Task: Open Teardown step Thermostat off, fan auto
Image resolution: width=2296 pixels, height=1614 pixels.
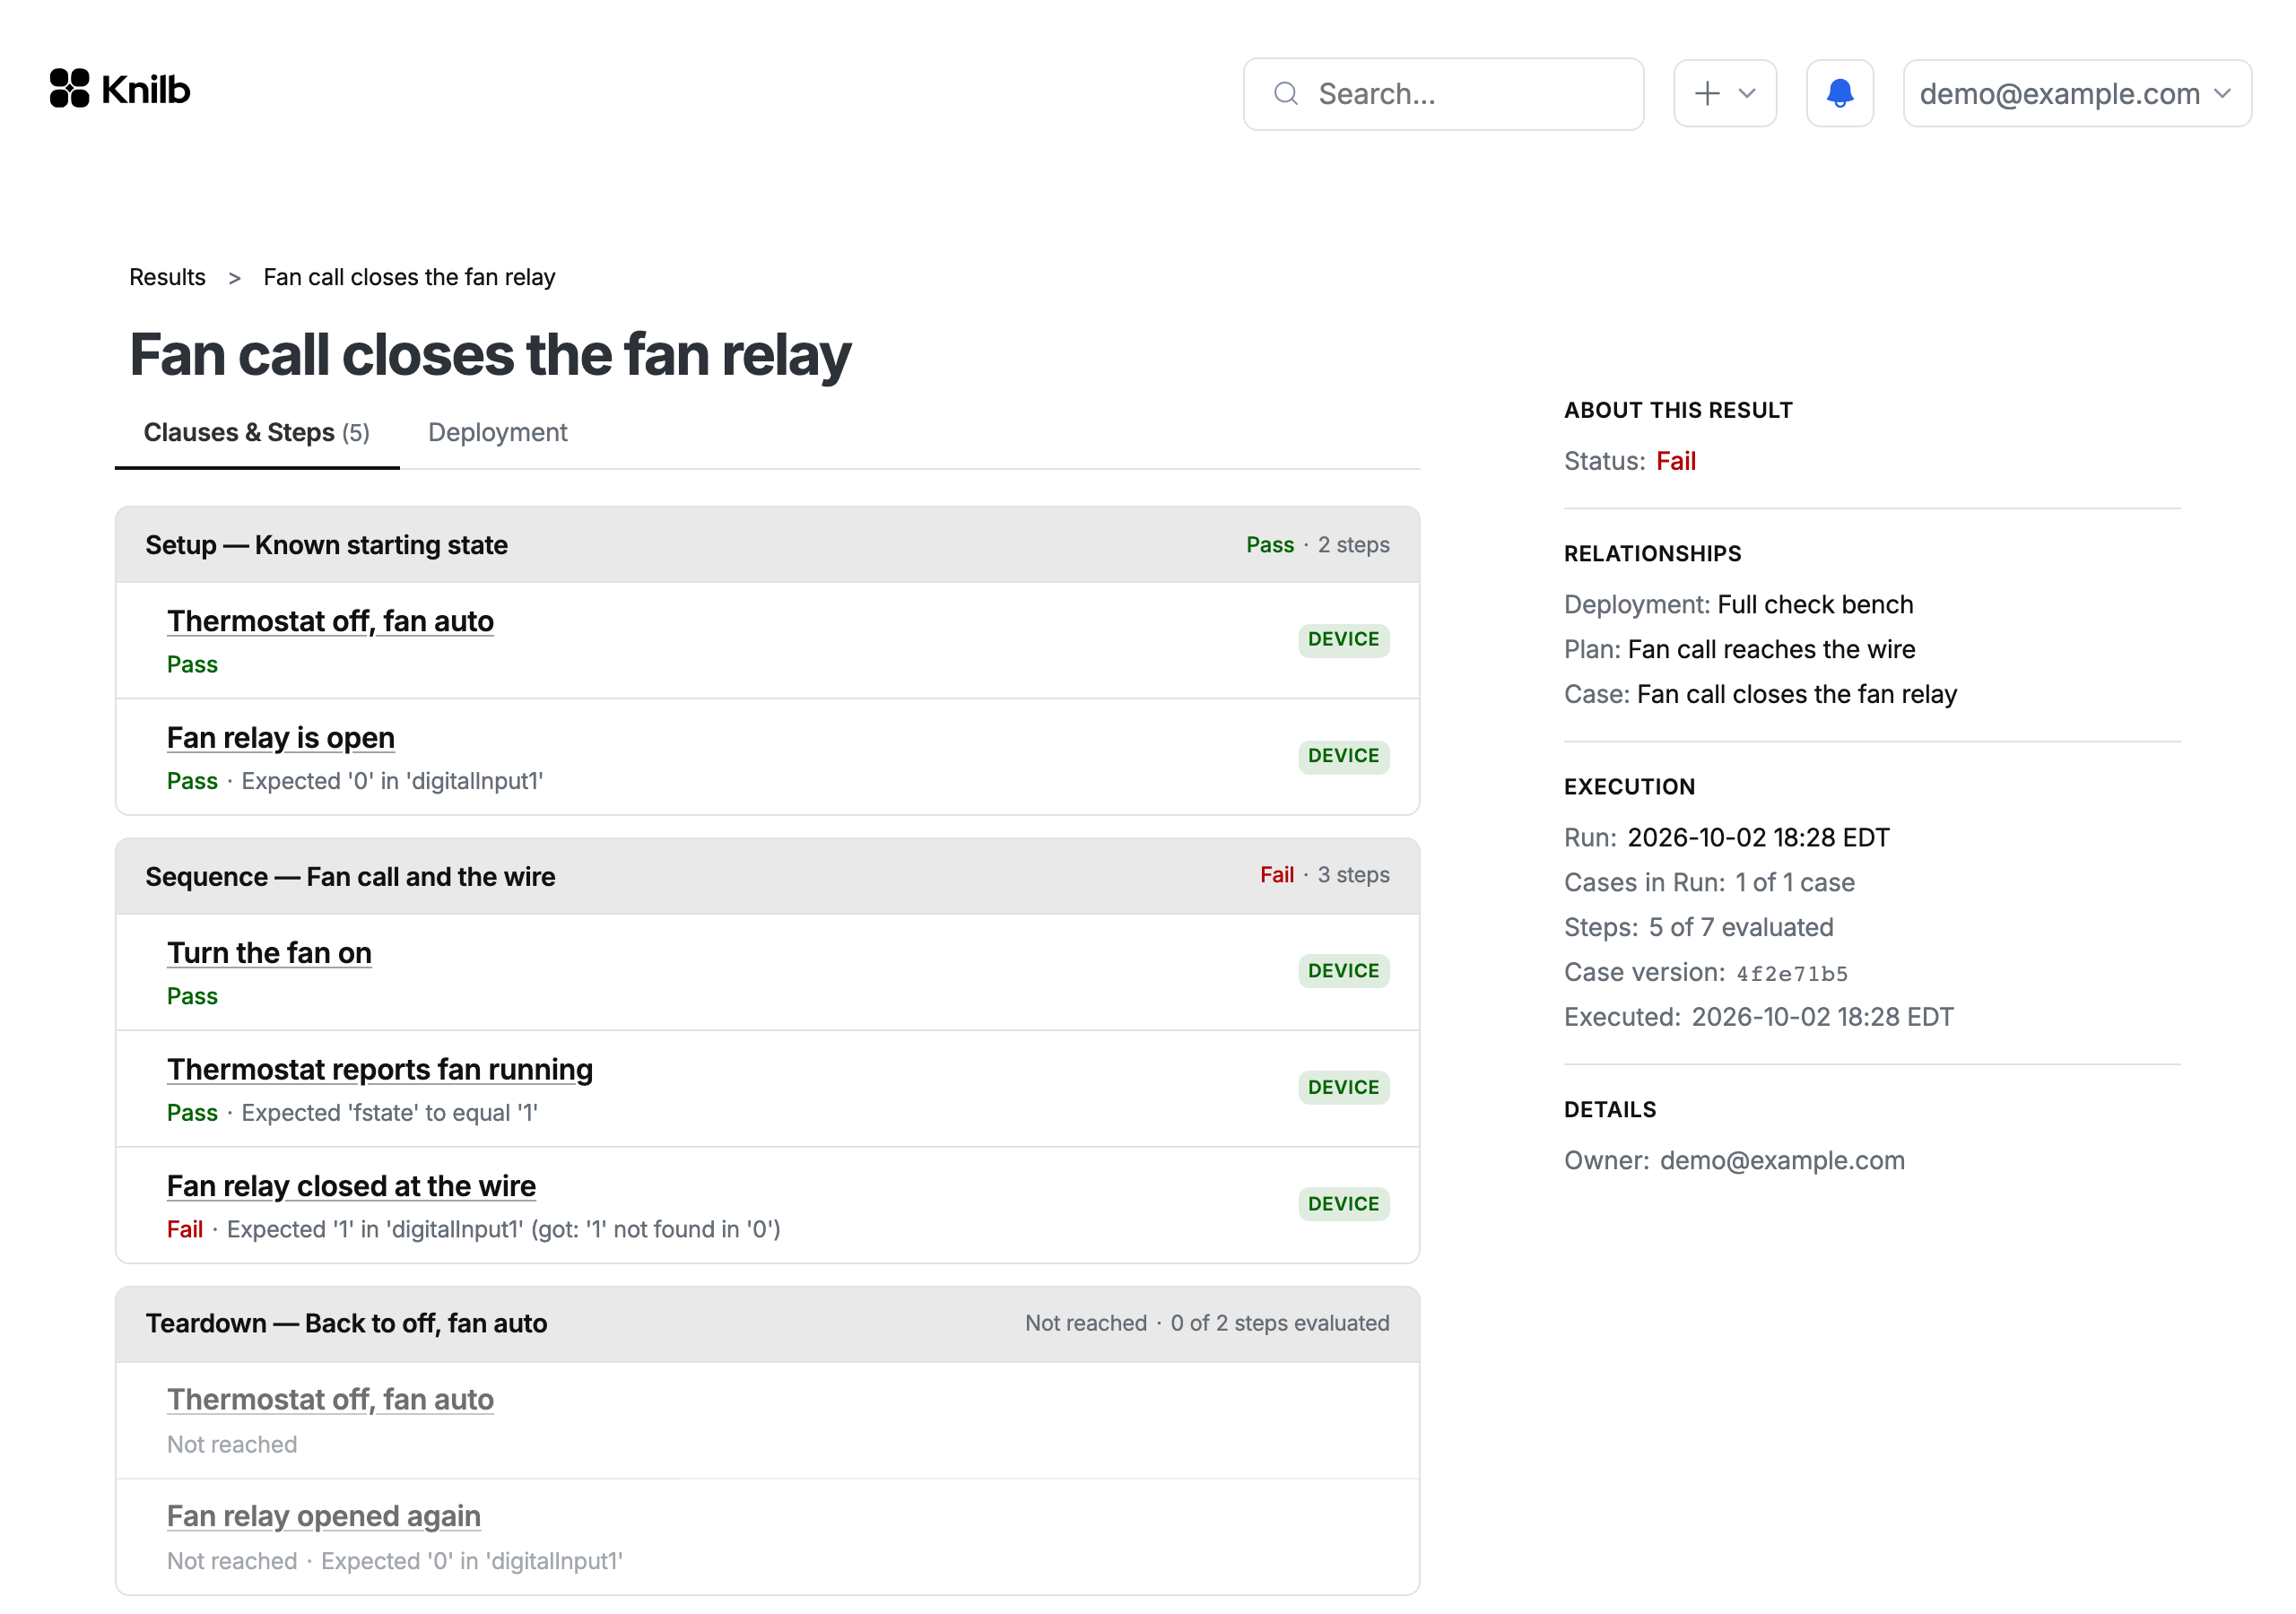Action: 330,1400
